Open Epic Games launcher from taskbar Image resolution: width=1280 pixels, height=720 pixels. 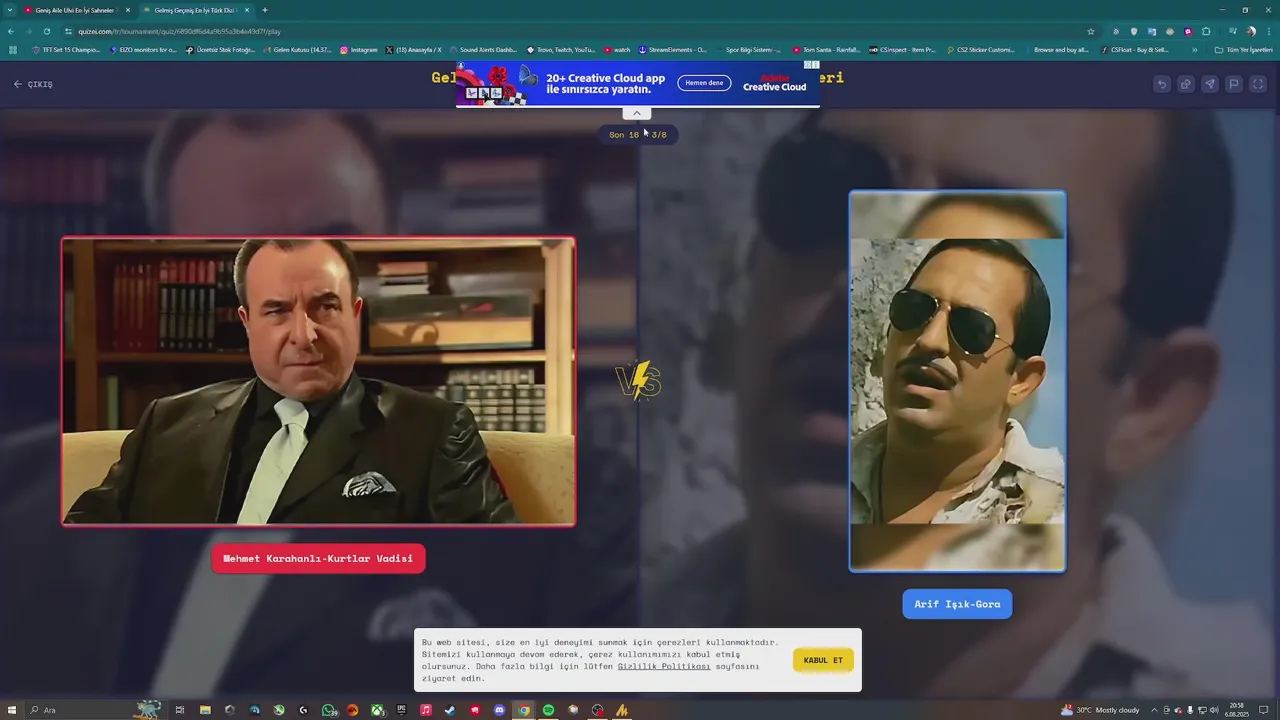click(x=402, y=710)
